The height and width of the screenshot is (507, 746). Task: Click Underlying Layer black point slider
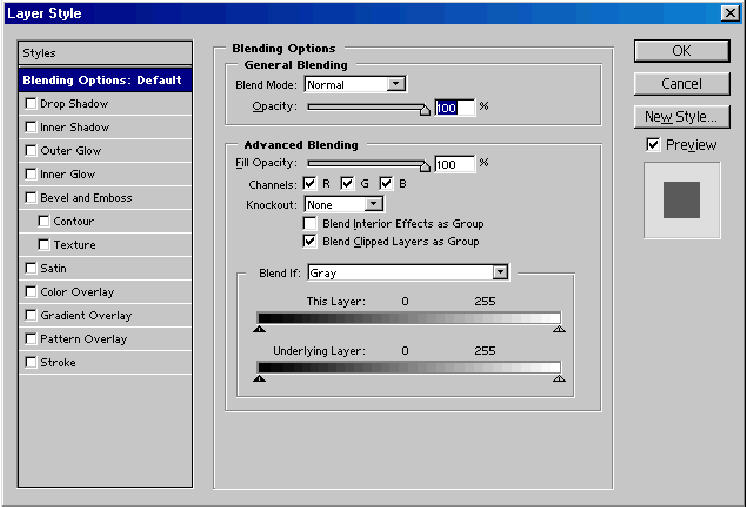259,379
